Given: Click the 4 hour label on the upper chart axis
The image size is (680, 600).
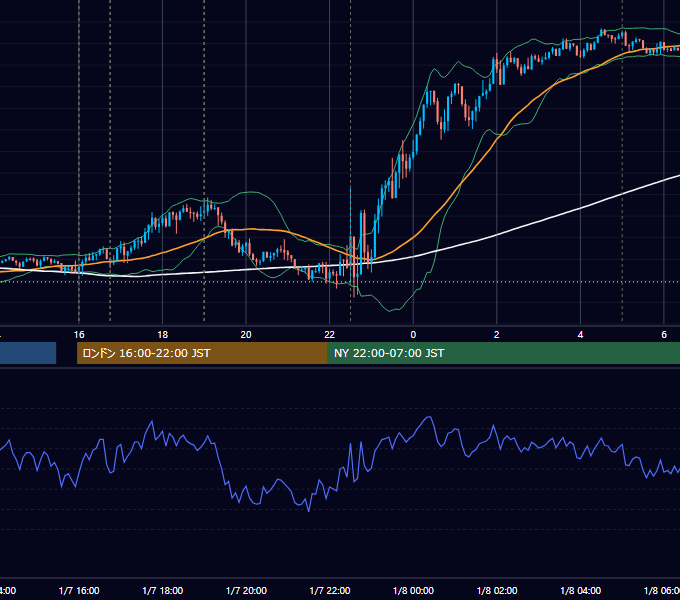Looking at the screenshot, I should (580, 335).
